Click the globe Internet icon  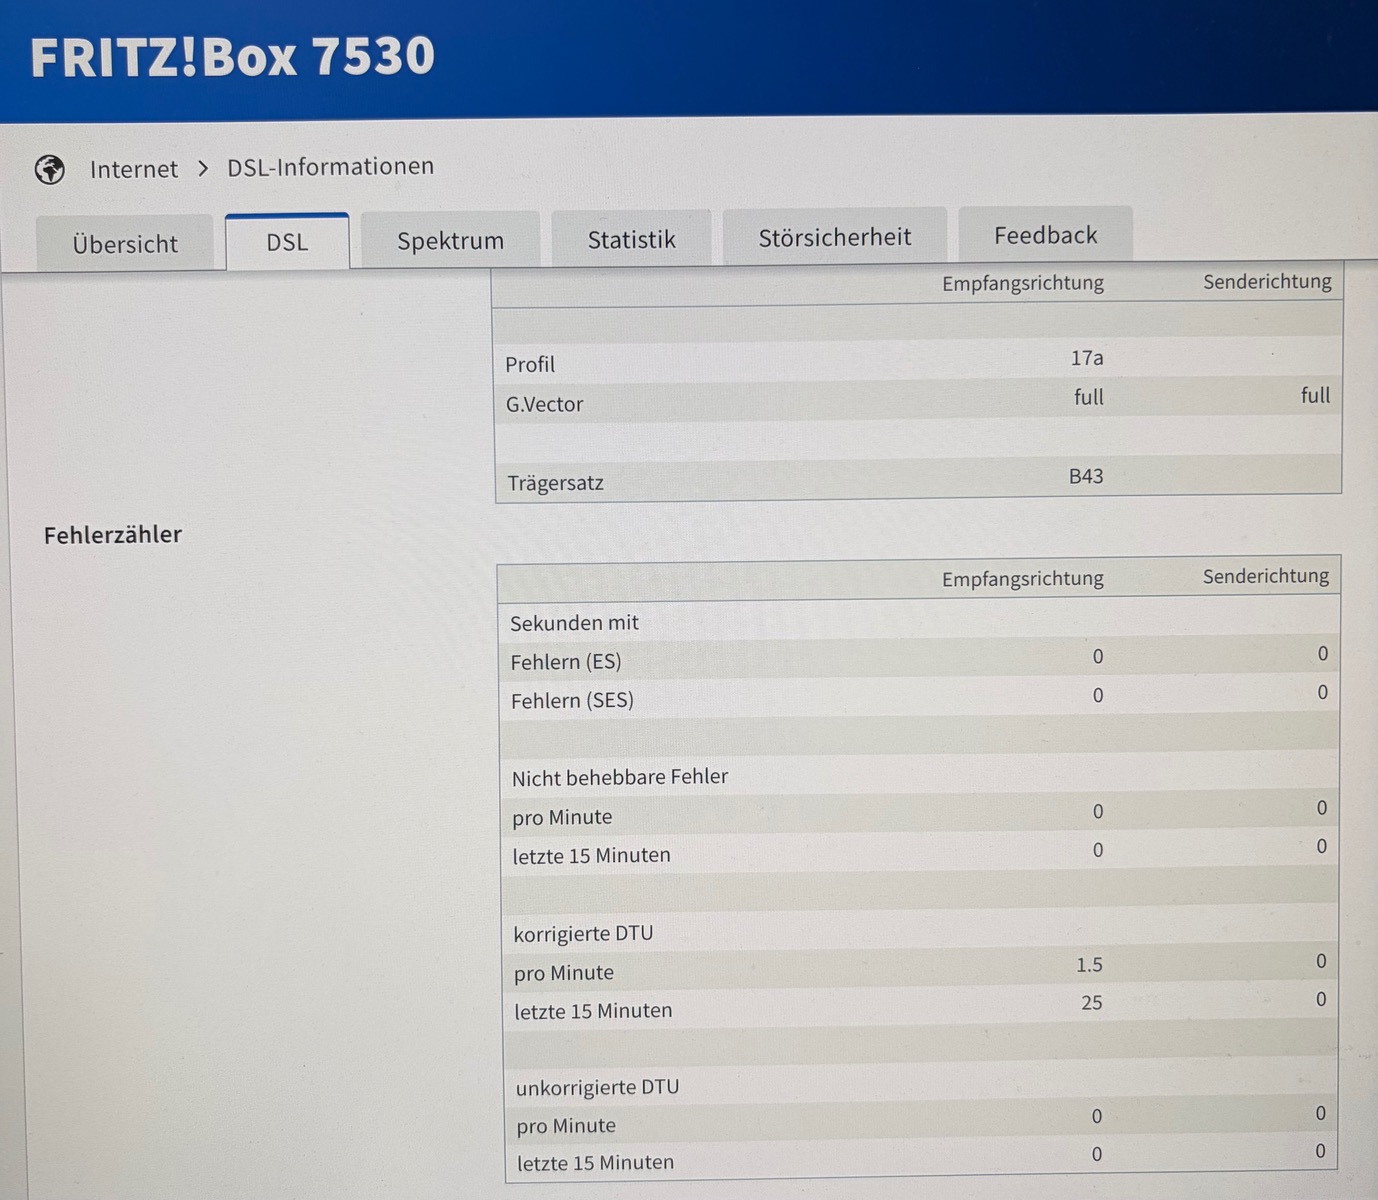pos(50,170)
